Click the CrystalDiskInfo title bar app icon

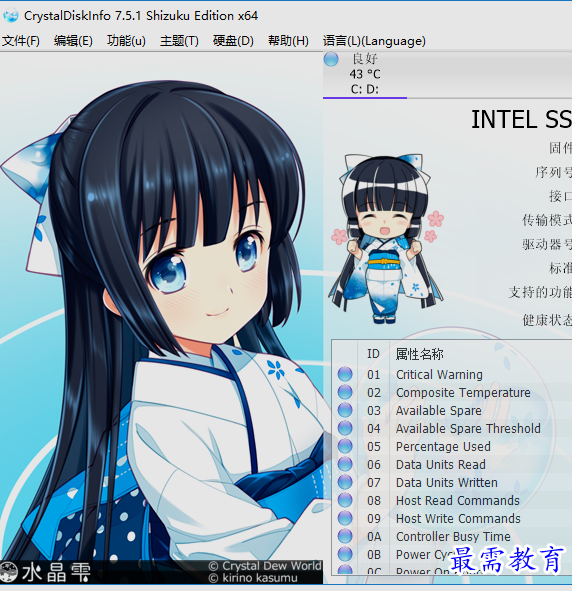11,16
